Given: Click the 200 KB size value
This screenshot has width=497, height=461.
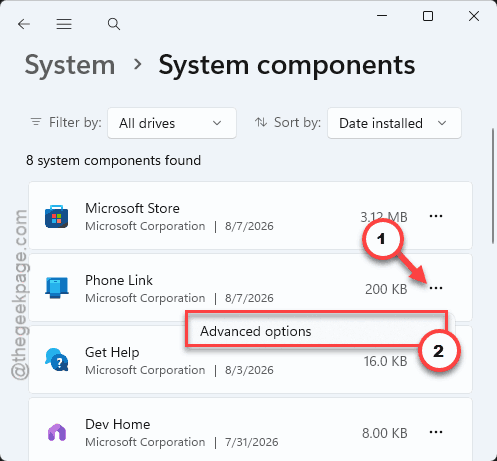Looking at the screenshot, I should point(386,289).
